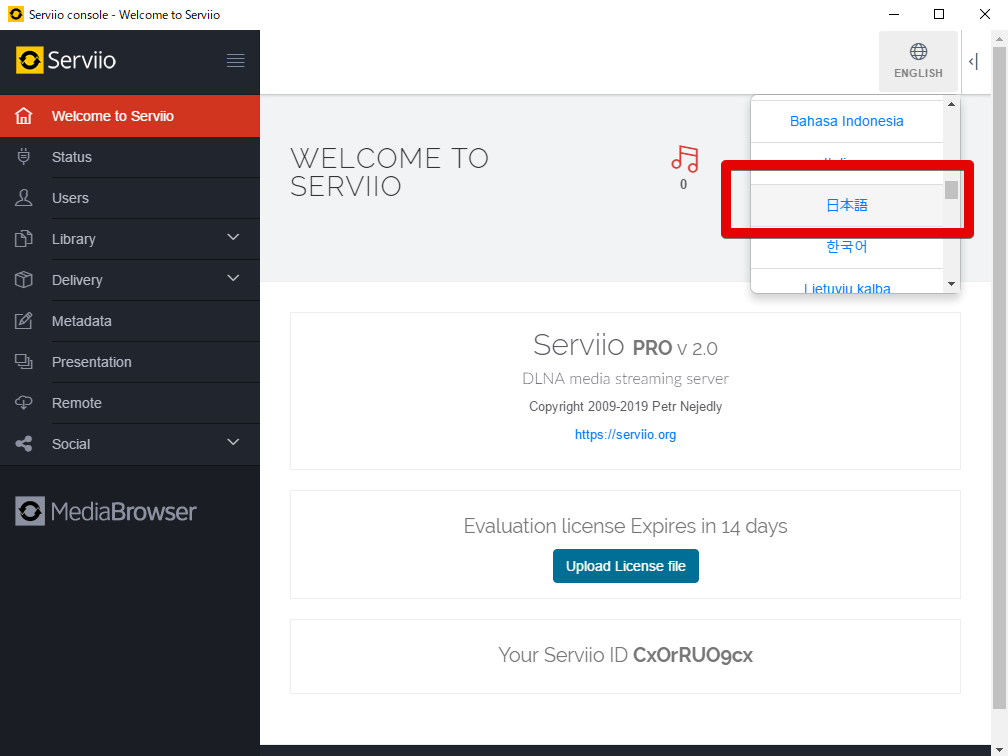The image size is (1008, 756).
Task: Click the Evaluation license Expires in 14 days text
Action: tap(626, 526)
